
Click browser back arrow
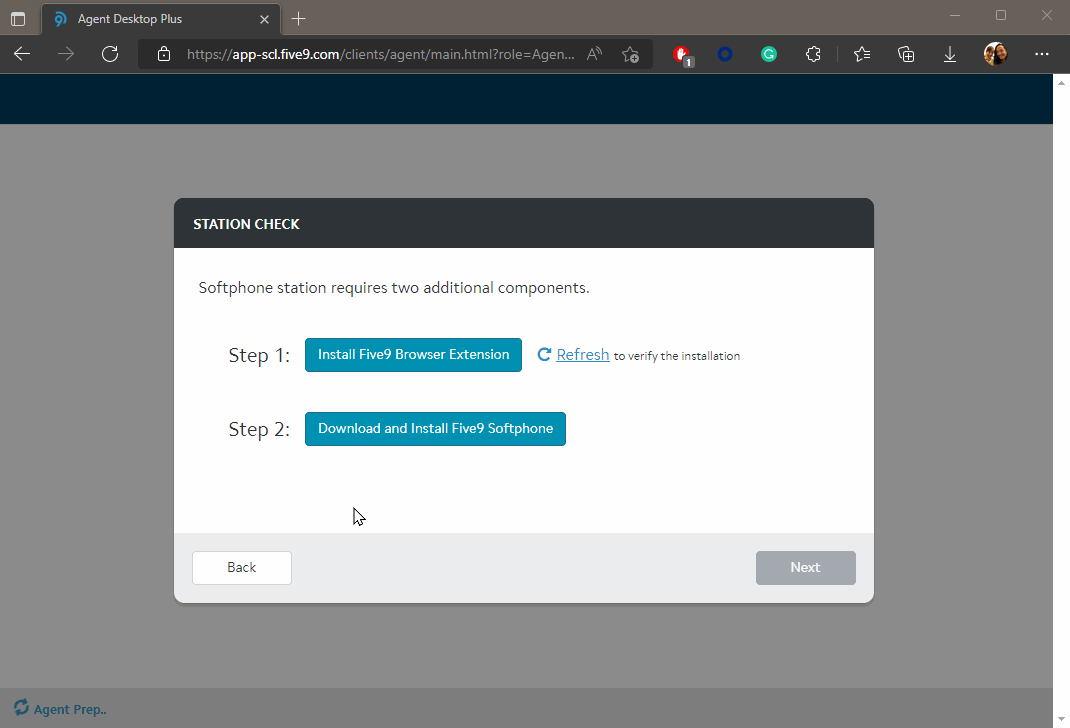tap(22, 54)
